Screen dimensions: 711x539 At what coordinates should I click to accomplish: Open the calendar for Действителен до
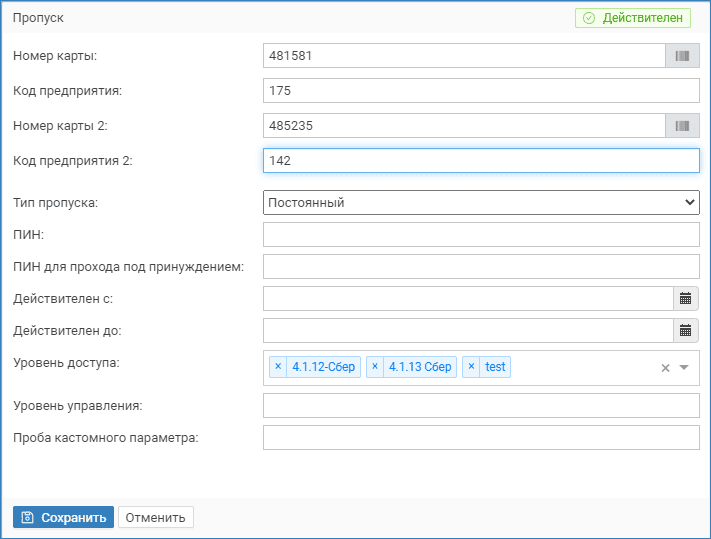click(x=685, y=330)
